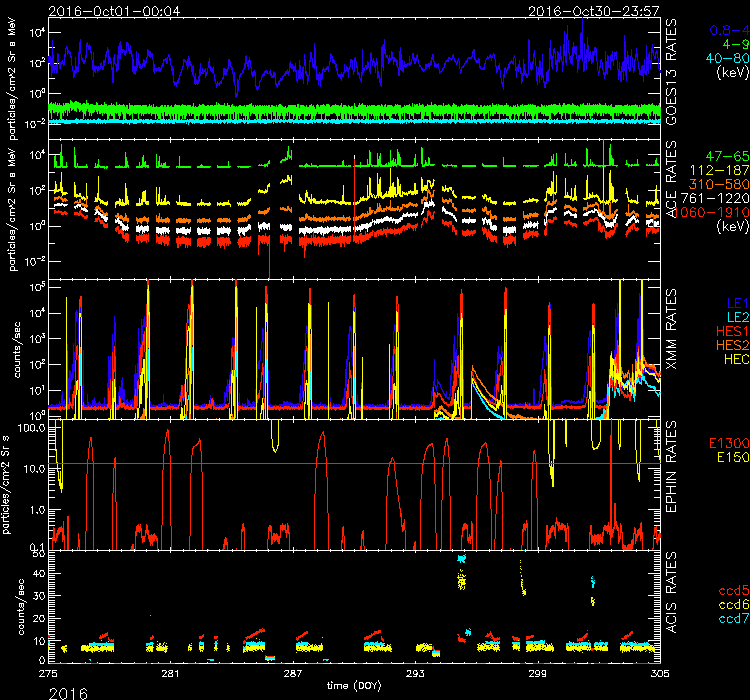Click the cyan ccd7 cluster near 50 counts
750x700 pixels.
coord(462,558)
